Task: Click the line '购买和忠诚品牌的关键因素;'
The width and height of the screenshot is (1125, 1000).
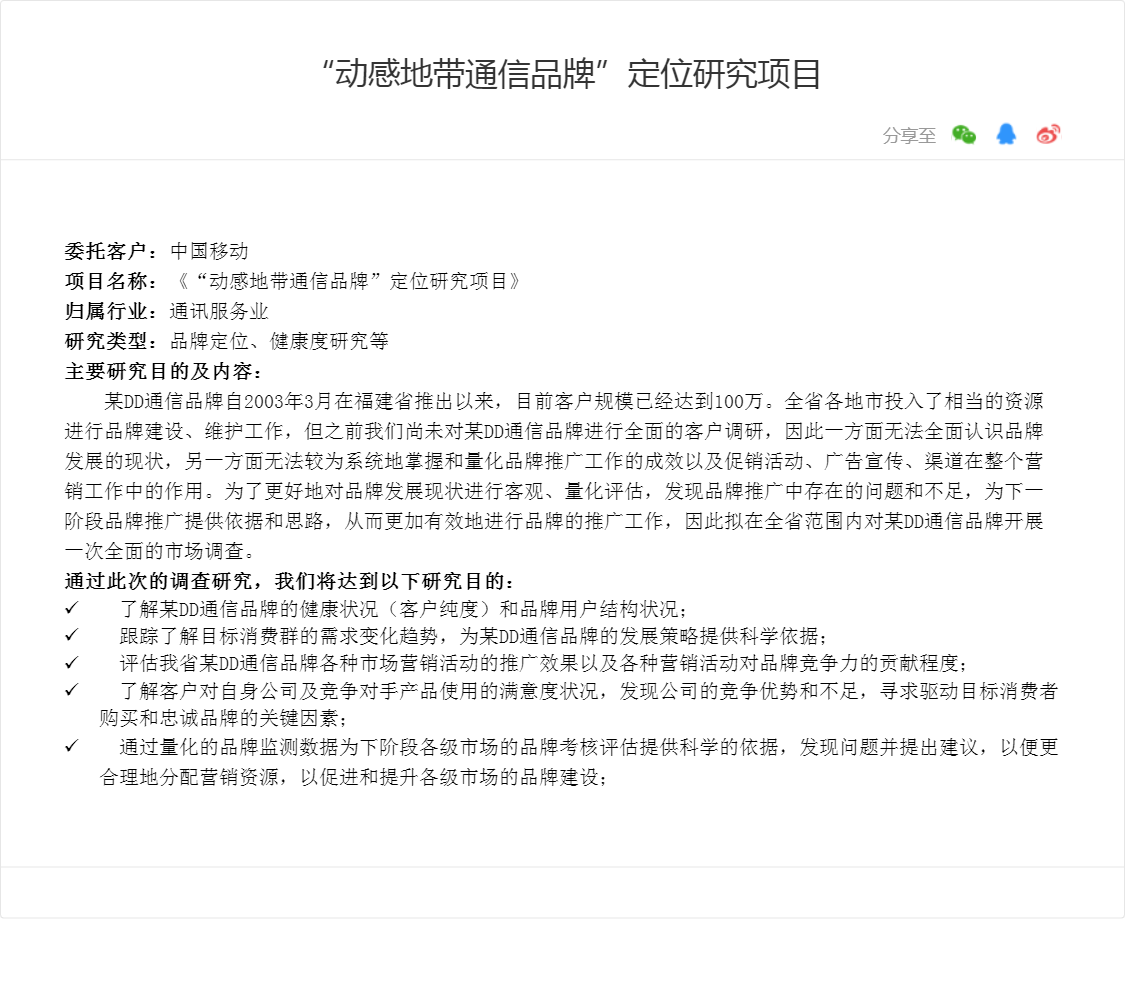Action: click(224, 718)
